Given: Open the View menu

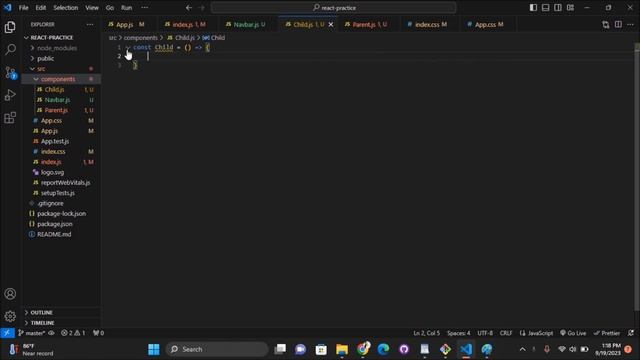Looking at the screenshot, I should [92, 7].
